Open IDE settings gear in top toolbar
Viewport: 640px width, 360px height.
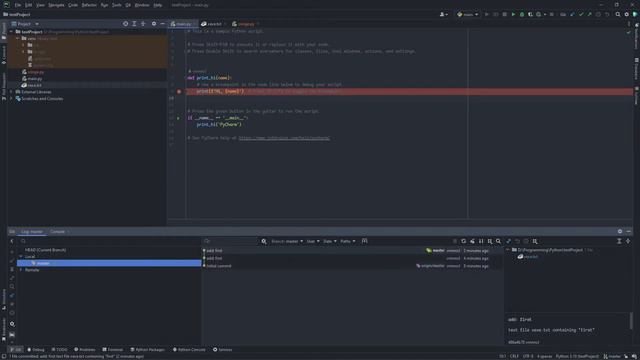[x=627, y=14]
